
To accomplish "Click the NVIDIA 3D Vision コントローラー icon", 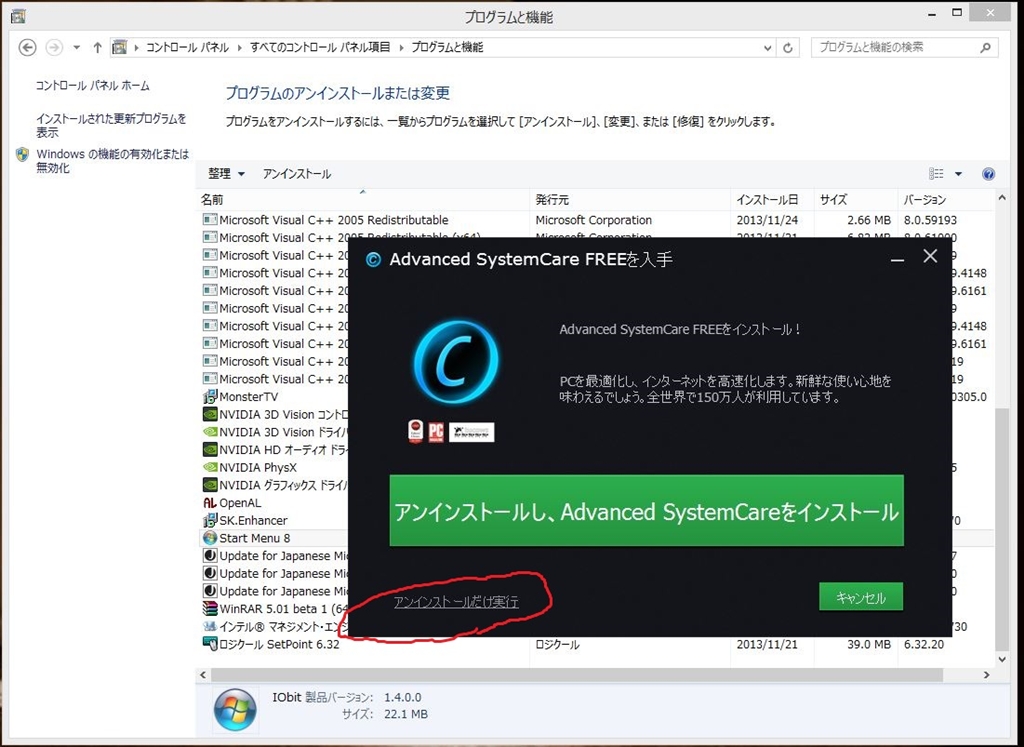I will click(210, 415).
